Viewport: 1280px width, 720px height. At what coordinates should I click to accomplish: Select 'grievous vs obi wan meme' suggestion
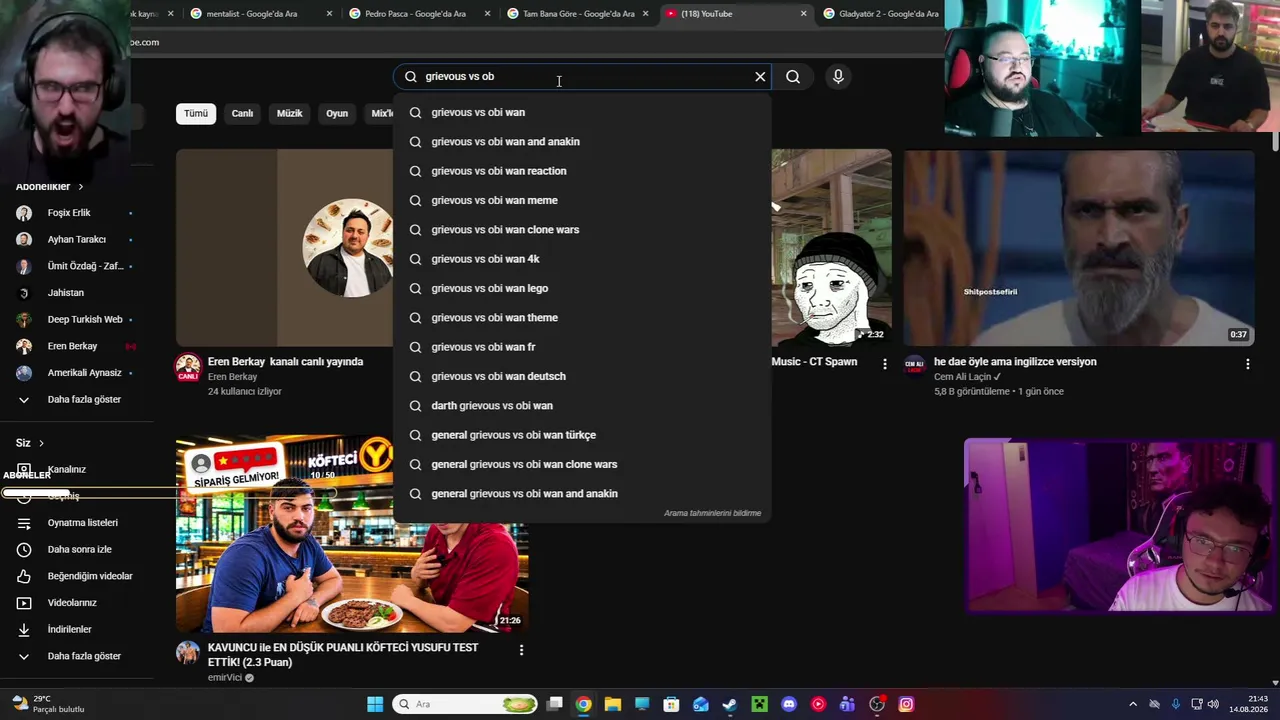click(x=582, y=200)
